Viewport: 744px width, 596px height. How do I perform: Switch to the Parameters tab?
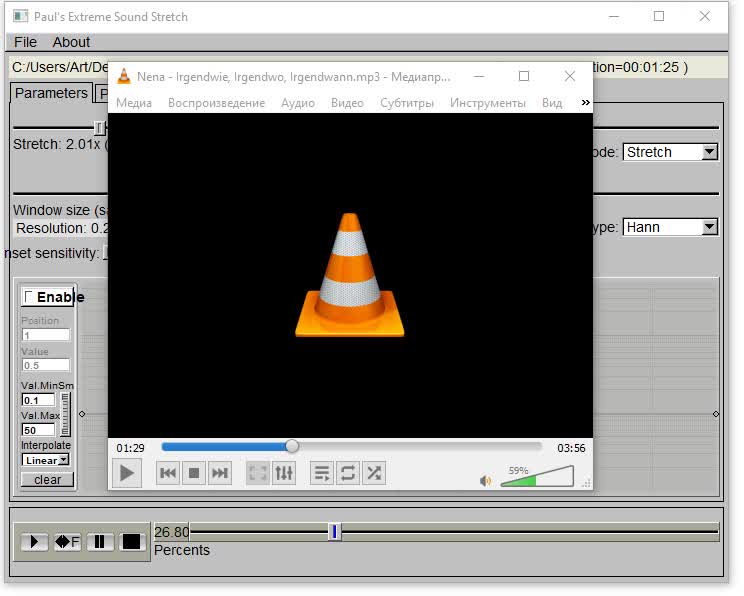(x=51, y=93)
